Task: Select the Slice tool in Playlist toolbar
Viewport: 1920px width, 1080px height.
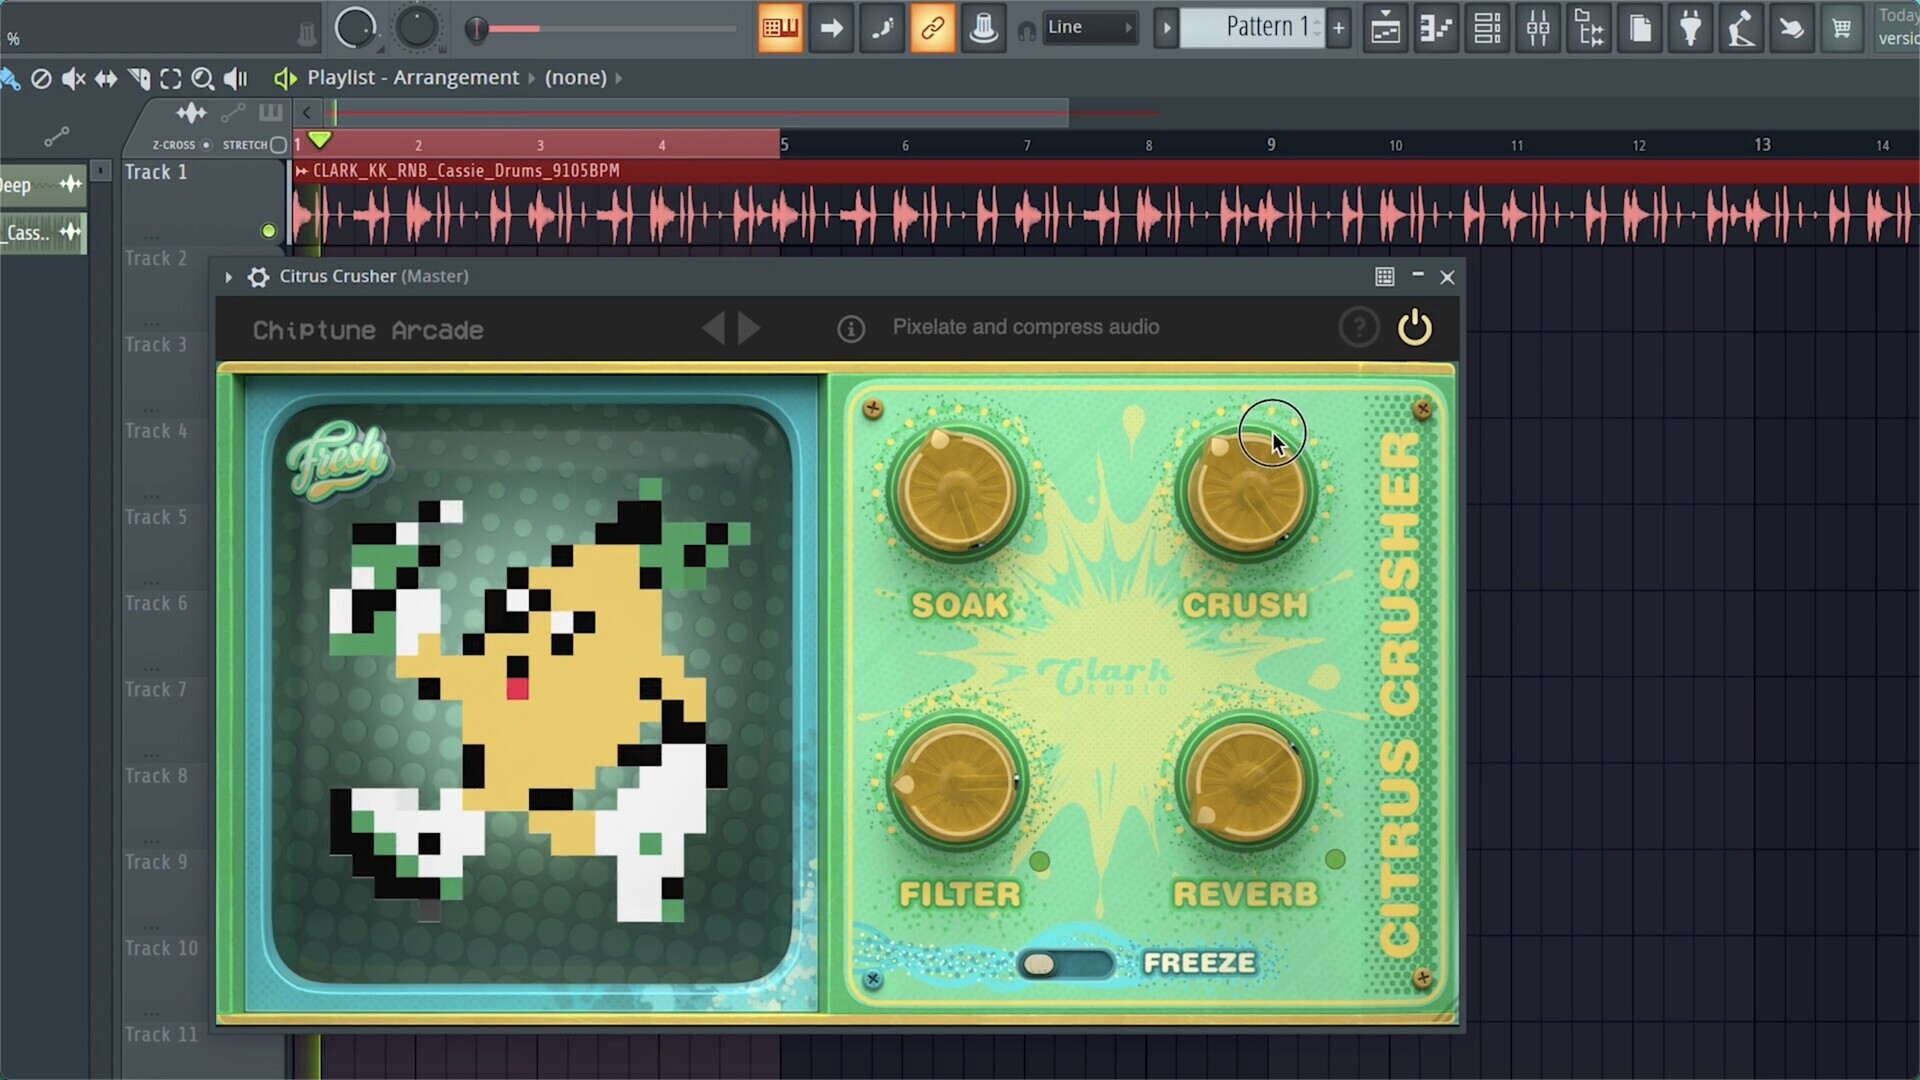Action: coord(139,79)
